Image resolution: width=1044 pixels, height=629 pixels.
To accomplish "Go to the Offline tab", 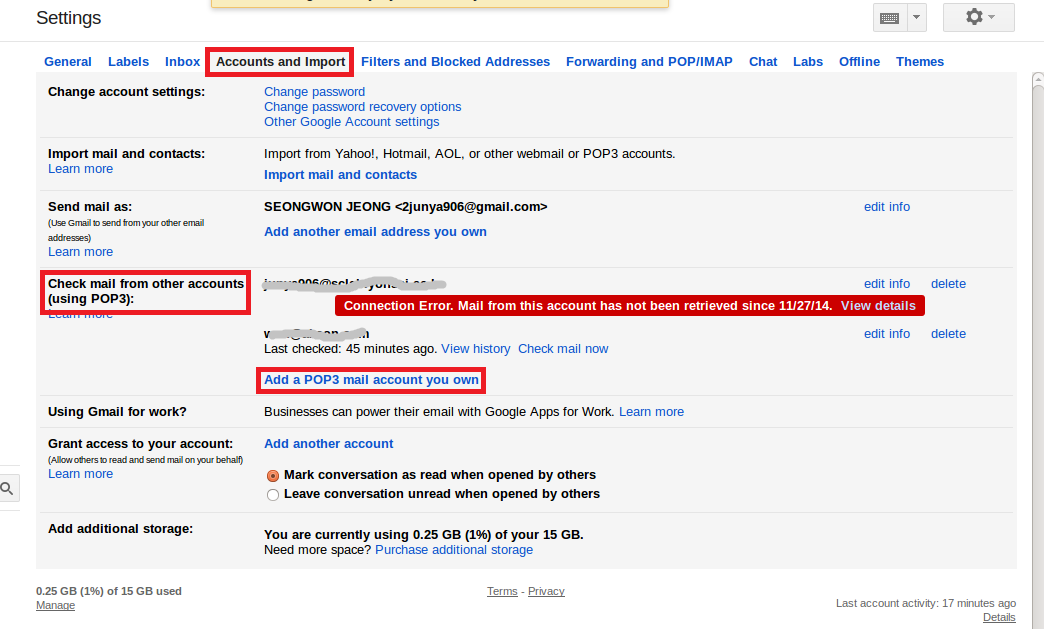I will coord(859,62).
